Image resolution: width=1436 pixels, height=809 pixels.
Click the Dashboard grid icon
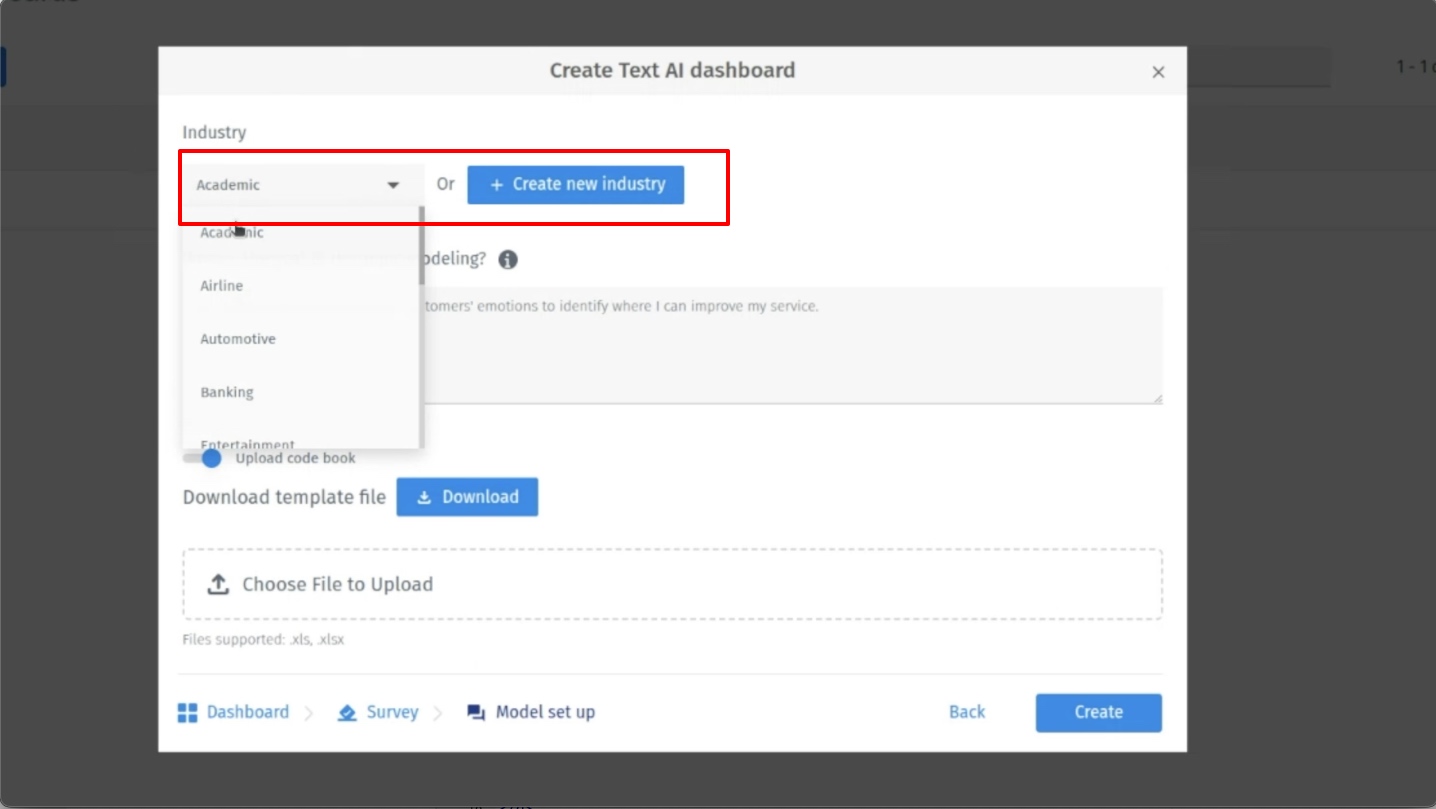(x=187, y=712)
